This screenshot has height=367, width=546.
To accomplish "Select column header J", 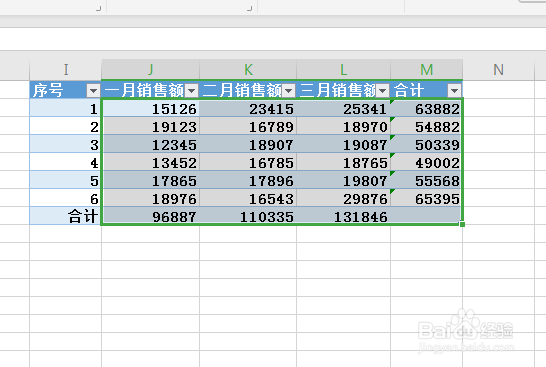I will pyautogui.click(x=150, y=70).
